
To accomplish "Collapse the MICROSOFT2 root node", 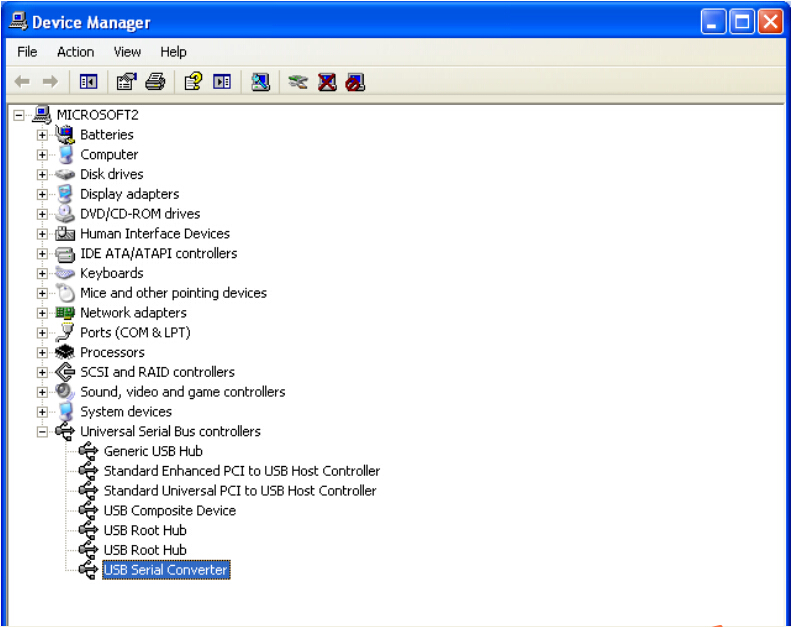I will [19, 116].
